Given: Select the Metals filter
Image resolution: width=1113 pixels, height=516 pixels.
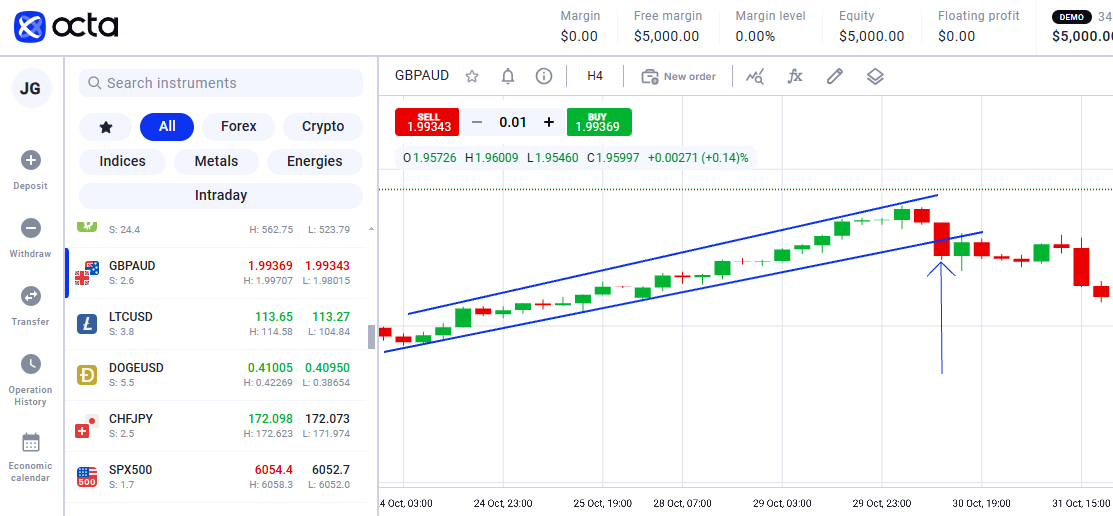Looking at the screenshot, I should [x=216, y=161].
